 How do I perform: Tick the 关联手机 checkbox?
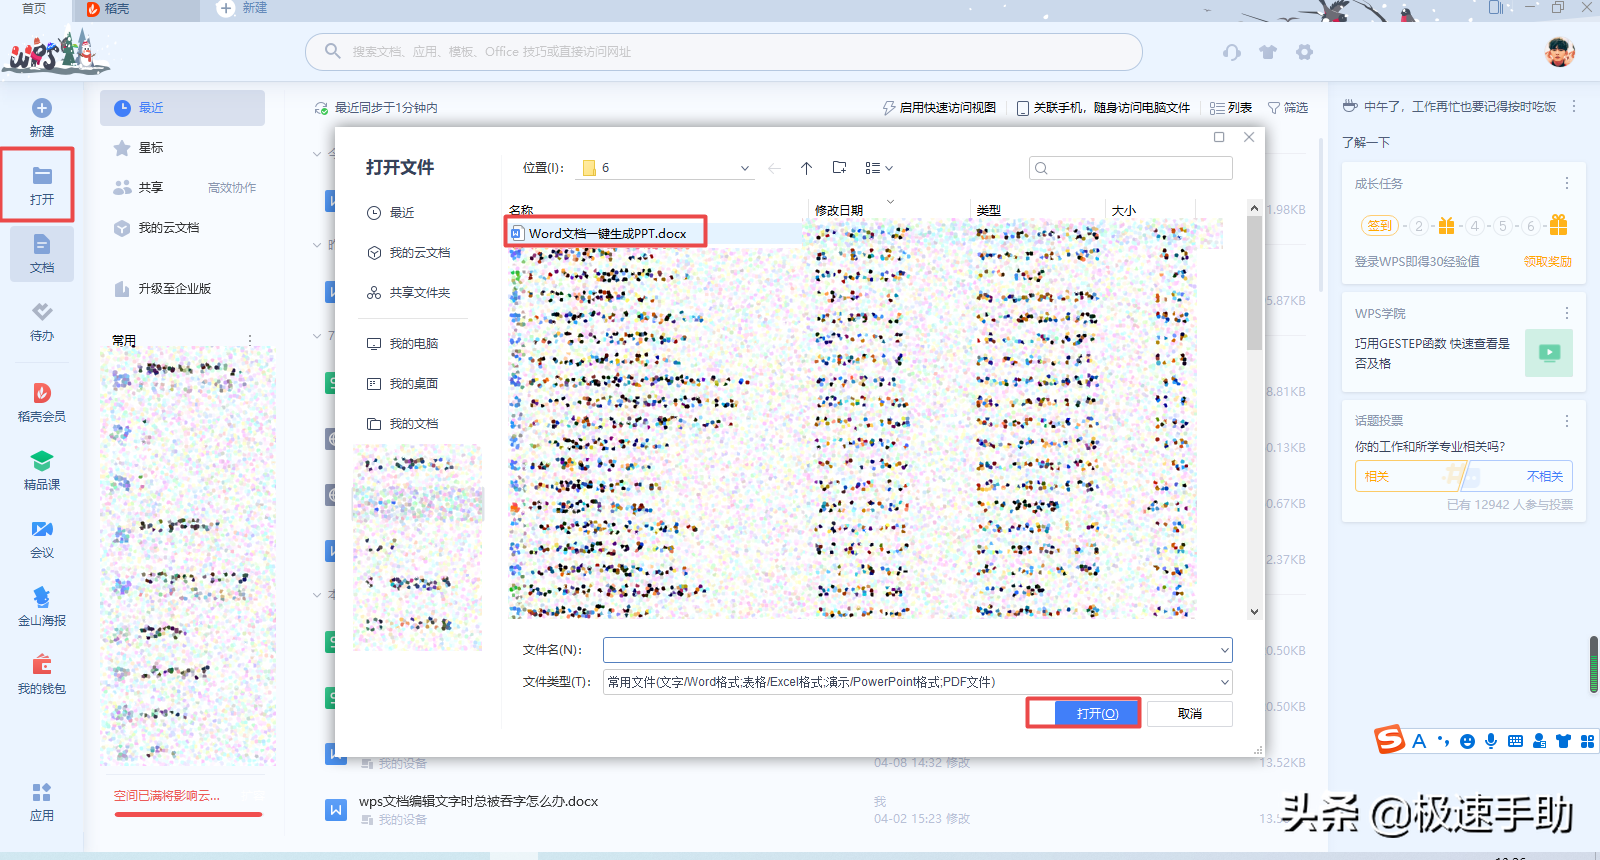(1023, 108)
